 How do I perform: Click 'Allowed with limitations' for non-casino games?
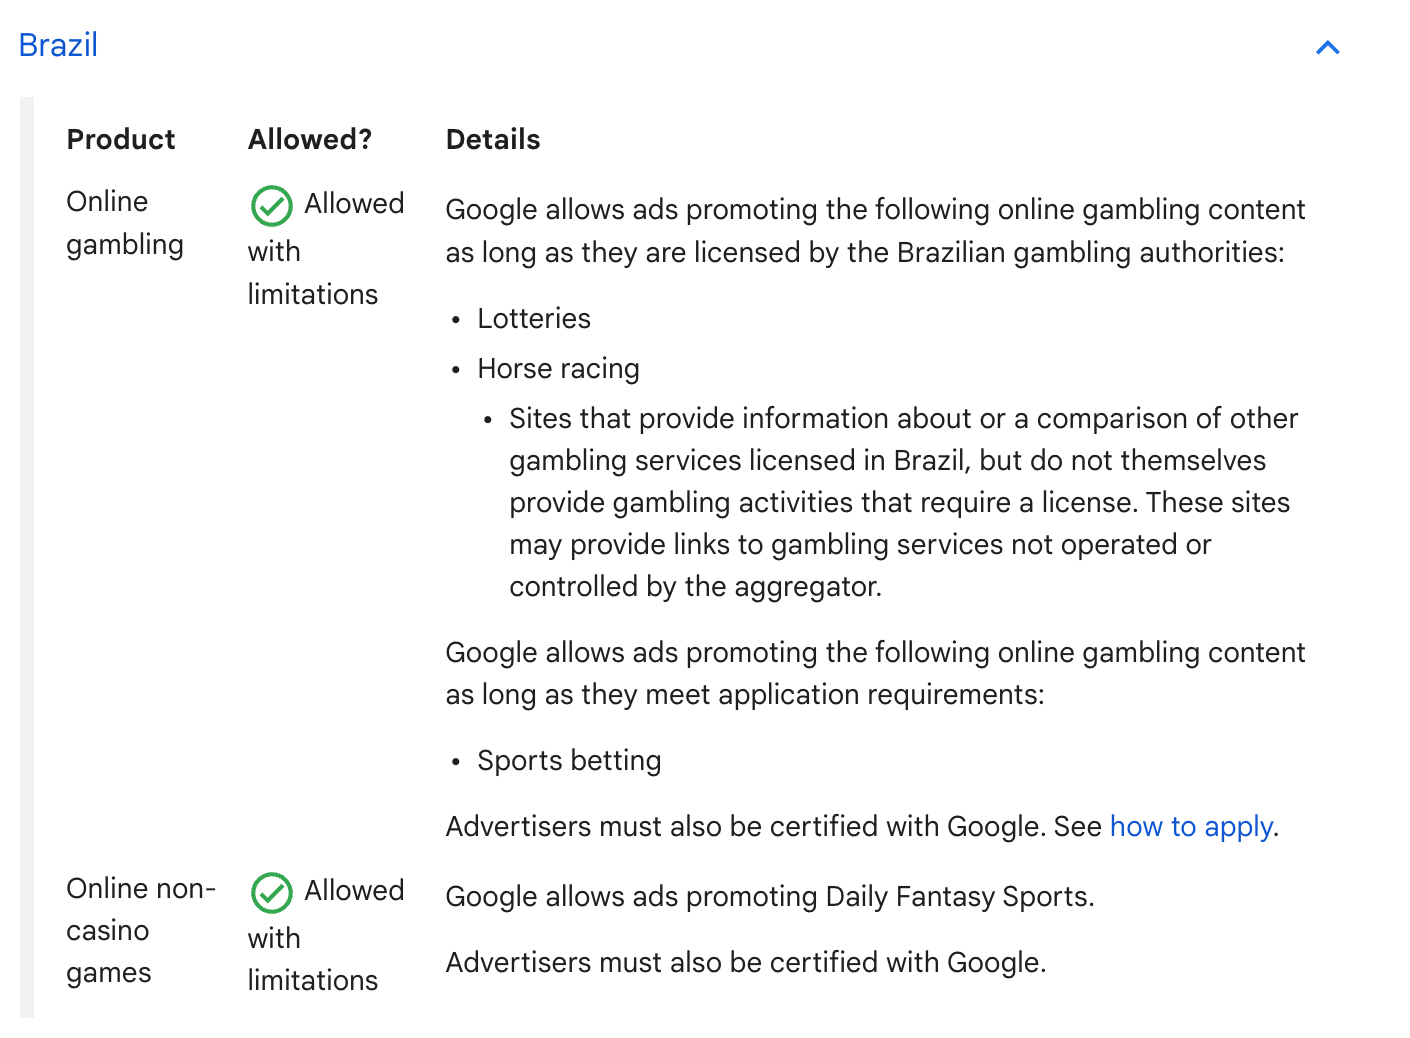coord(326,935)
